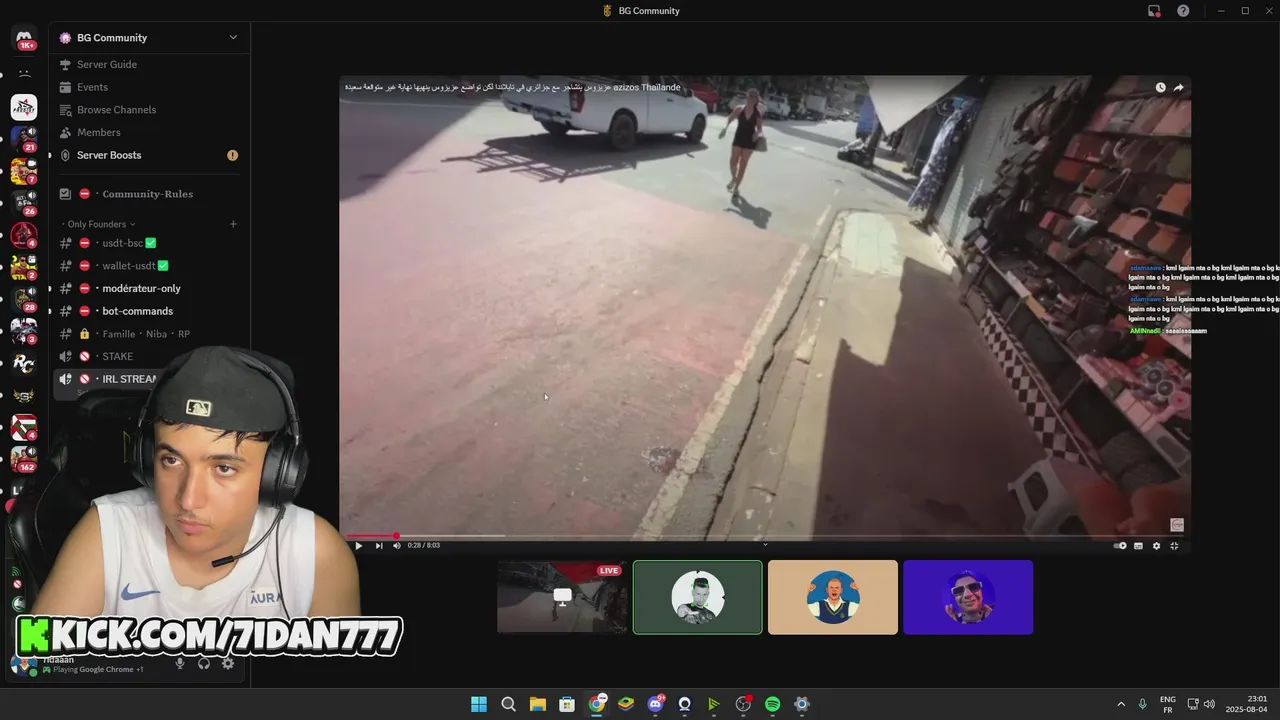Image resolution: width=1280 pixels, height=720 pixels.
Task: Collapse the participants row chevron
Action: [x=765, y=544]
